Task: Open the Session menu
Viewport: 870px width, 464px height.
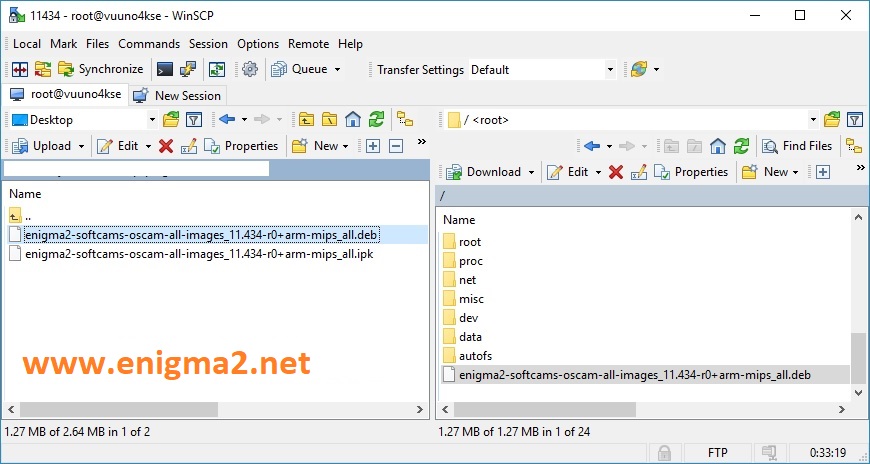Action: (208, 44)
